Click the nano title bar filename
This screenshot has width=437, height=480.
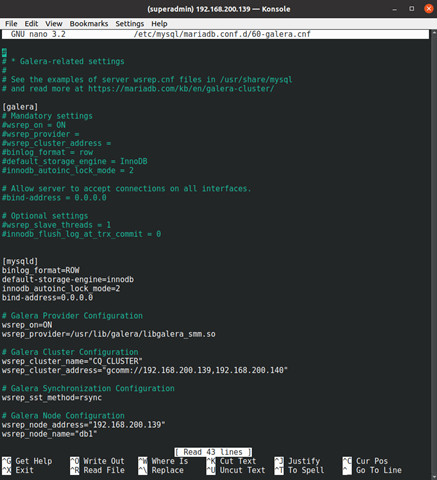point(222,34)
